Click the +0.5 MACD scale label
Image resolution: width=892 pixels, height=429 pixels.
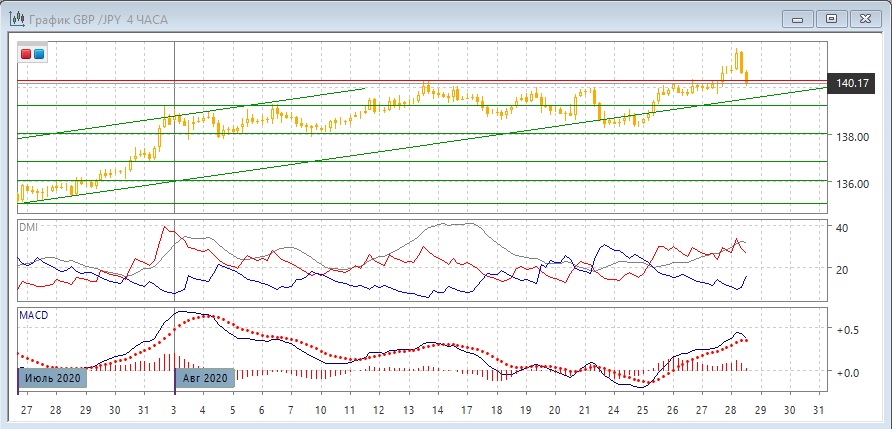(851, 330)
